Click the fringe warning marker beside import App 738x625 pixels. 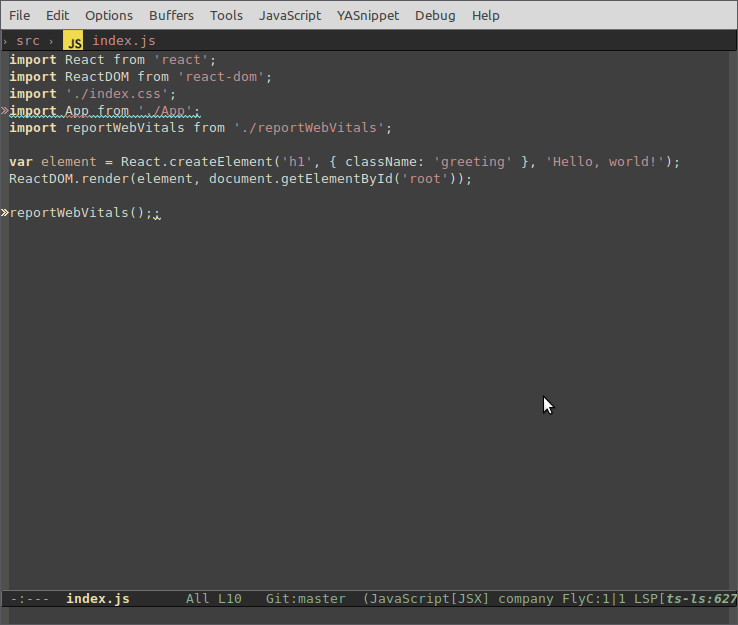[5, 111]
